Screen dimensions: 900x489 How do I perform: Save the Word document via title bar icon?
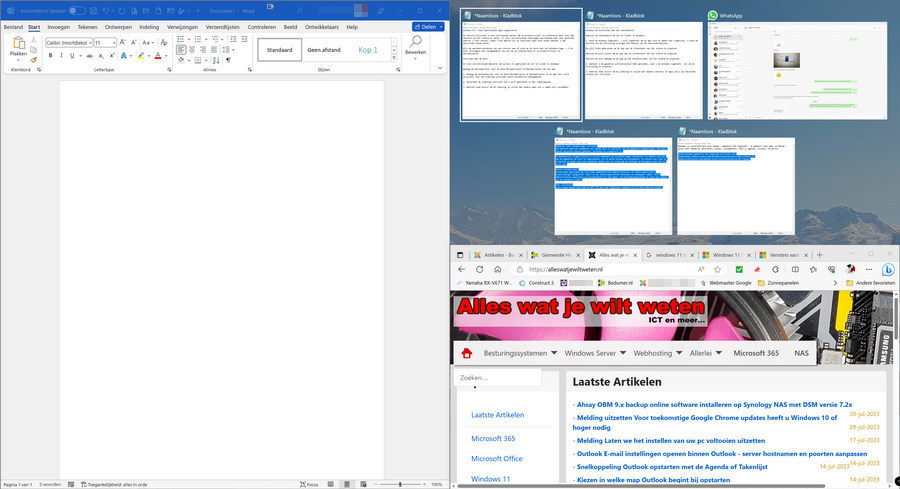point(94,11)
